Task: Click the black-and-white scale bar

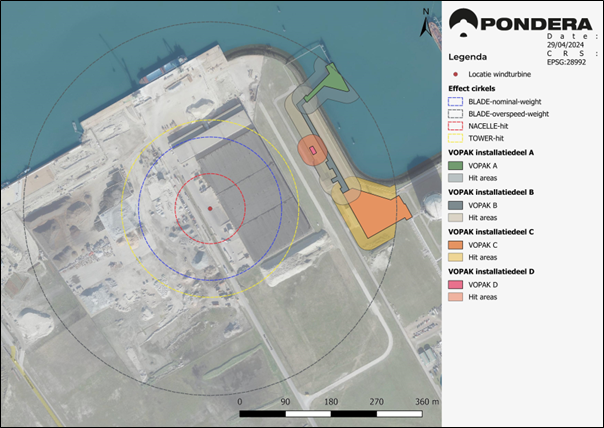Action: click(331, 414)
